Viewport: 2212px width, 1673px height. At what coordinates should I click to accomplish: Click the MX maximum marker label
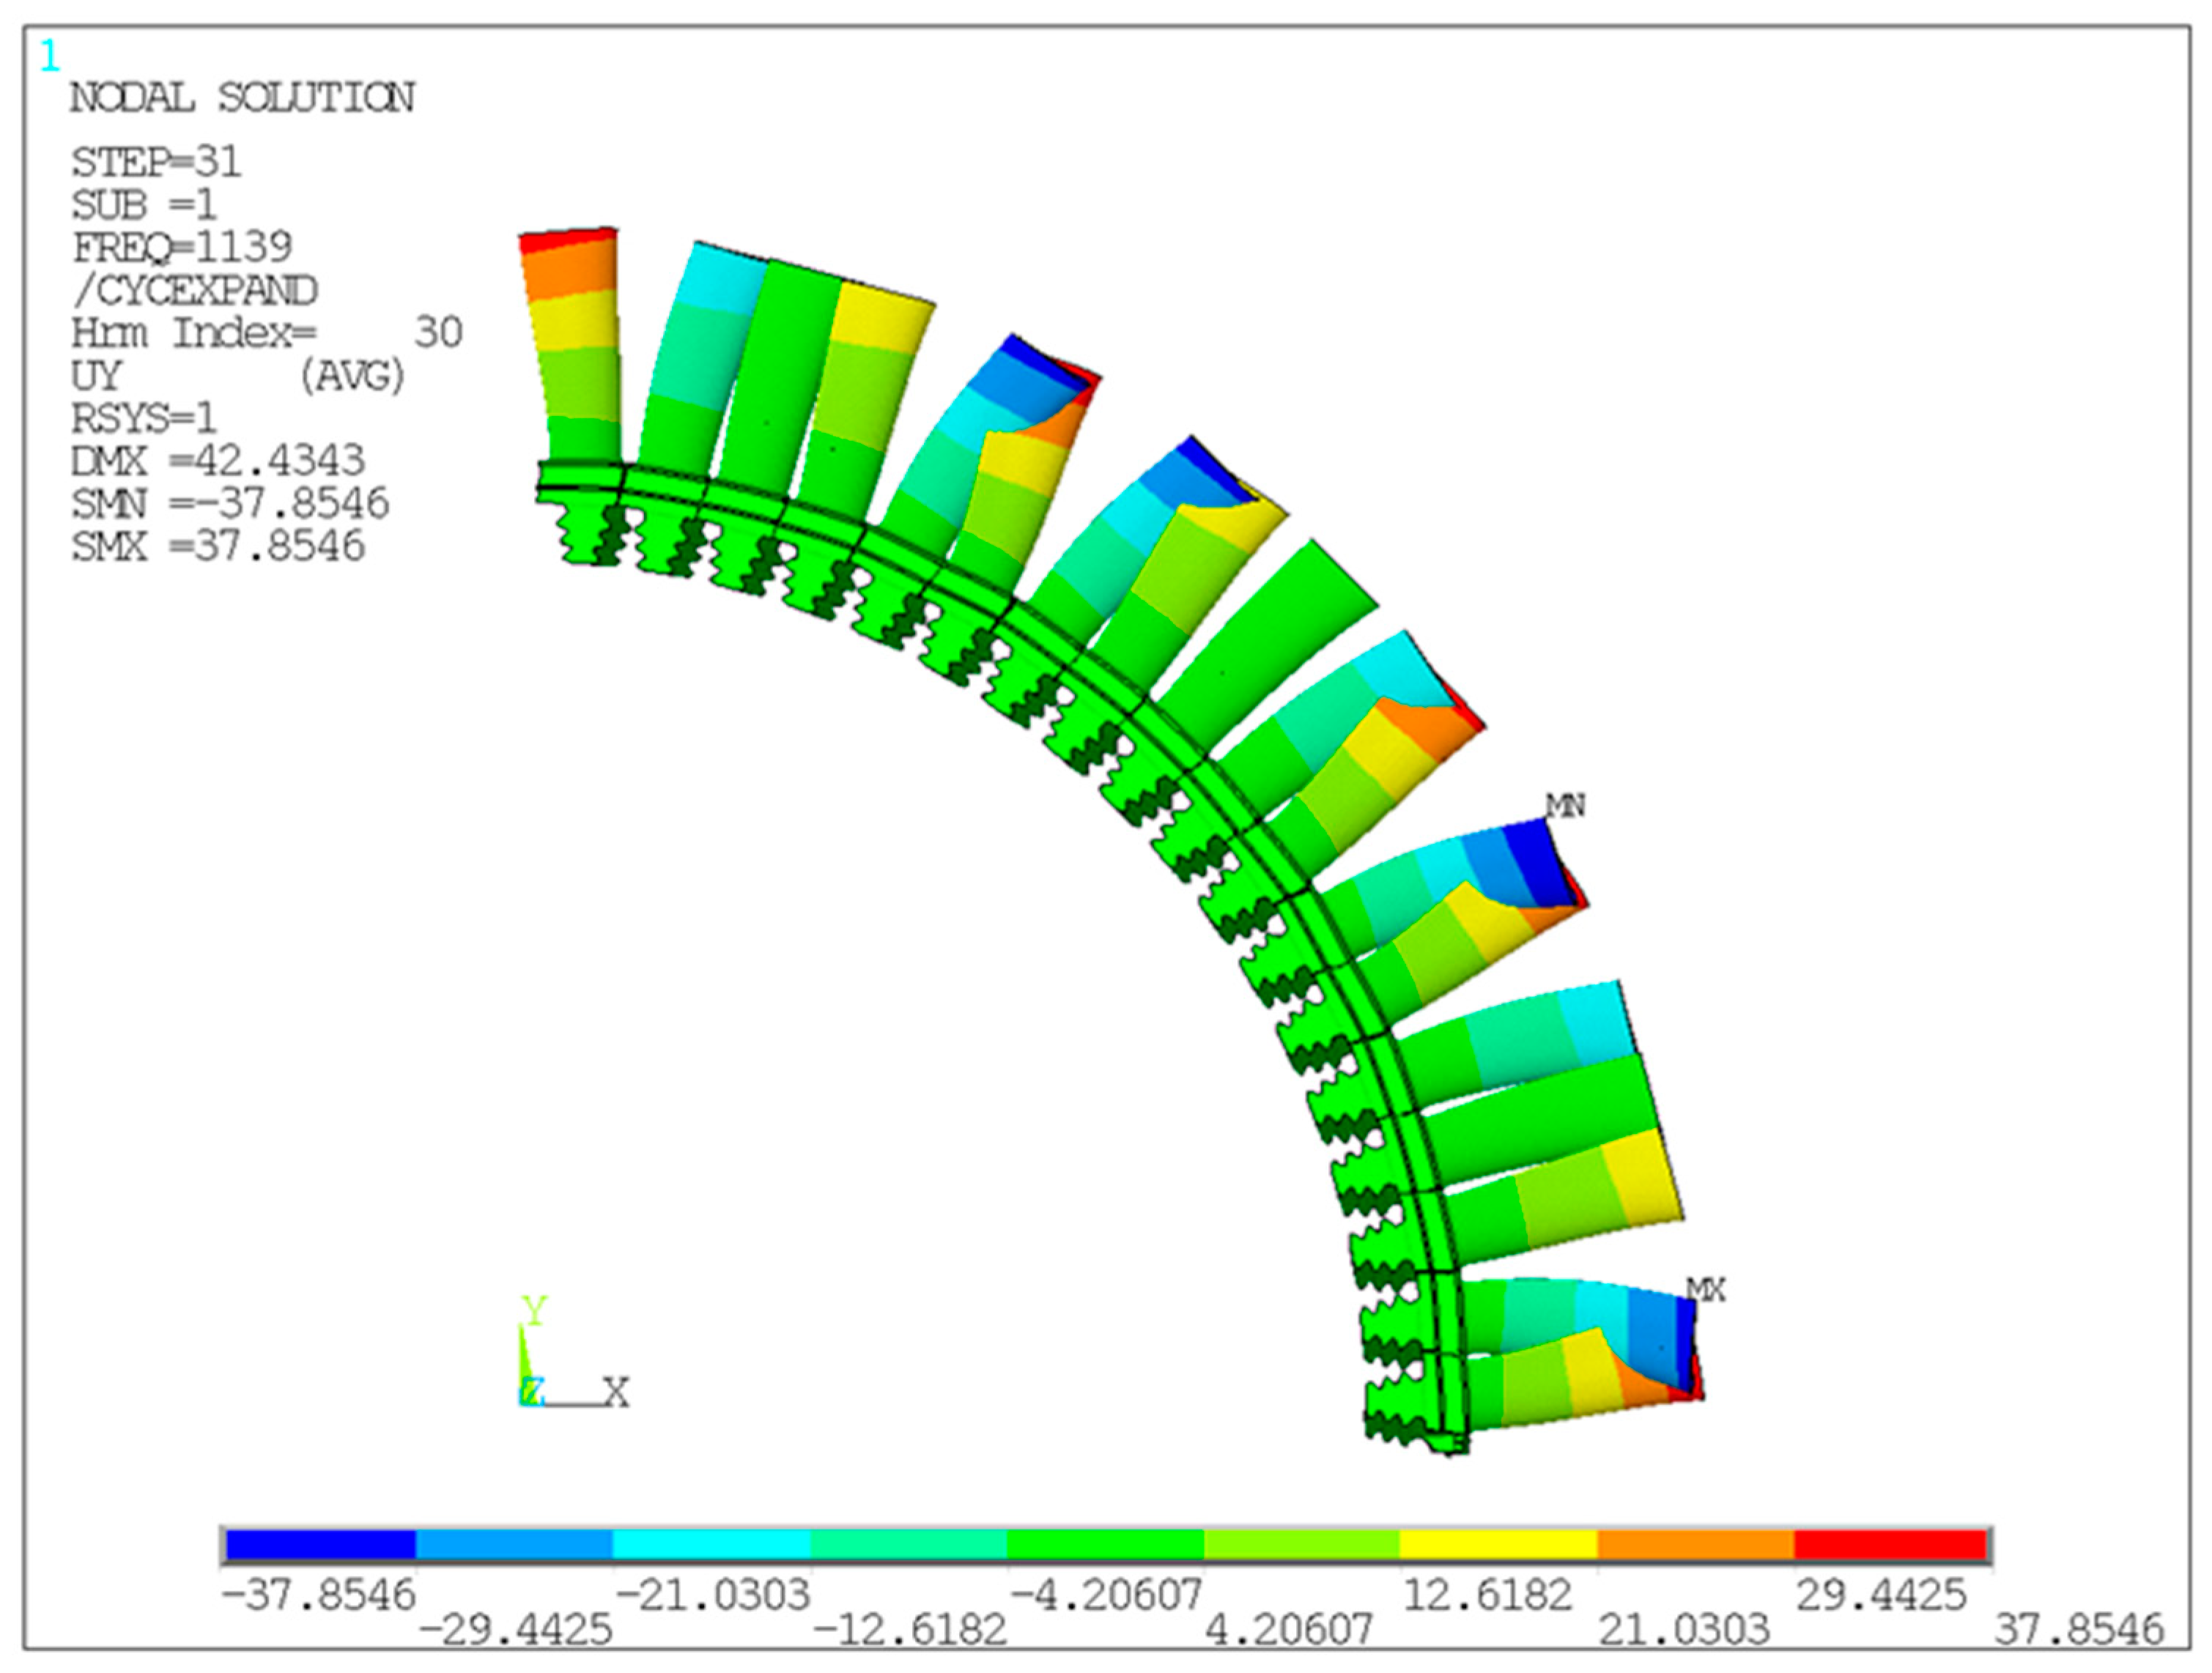(x=1706, y=1290)
